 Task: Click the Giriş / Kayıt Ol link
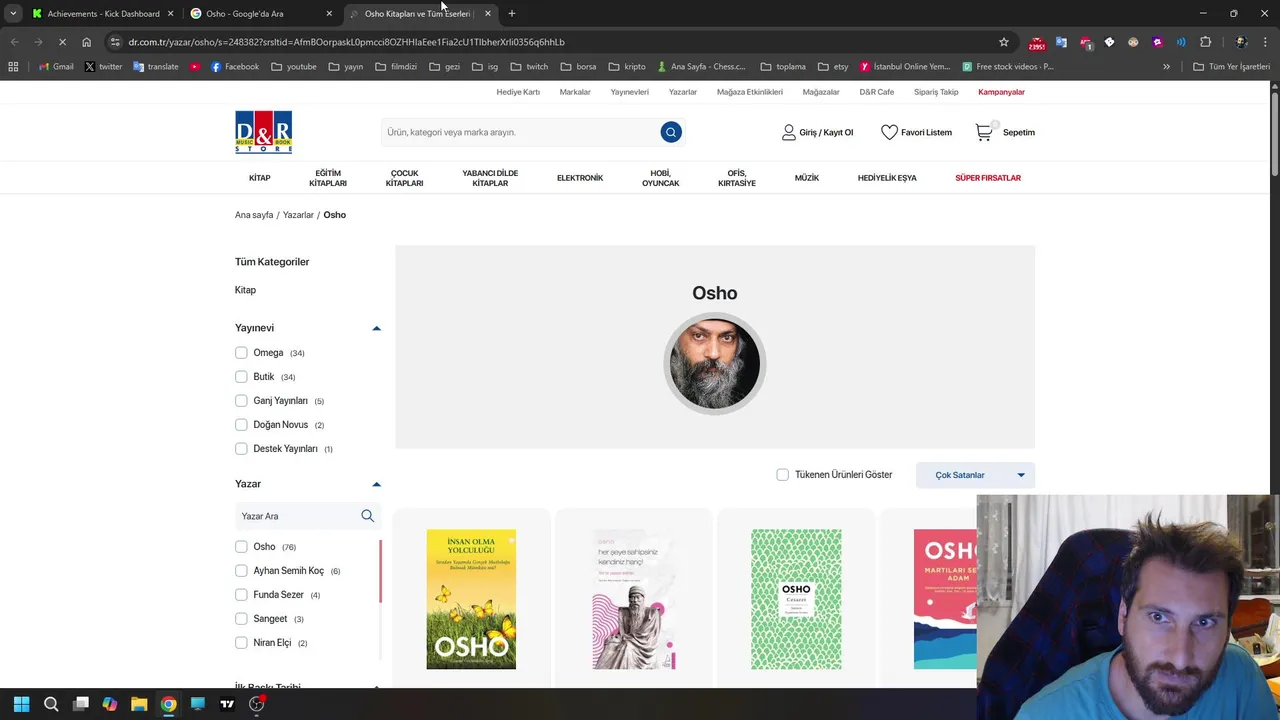tap(826, 132)
